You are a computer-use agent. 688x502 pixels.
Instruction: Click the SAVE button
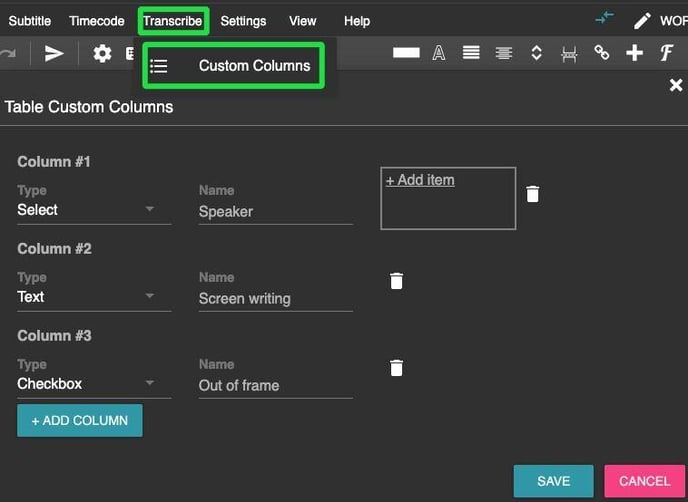click(x=553, y=481)
